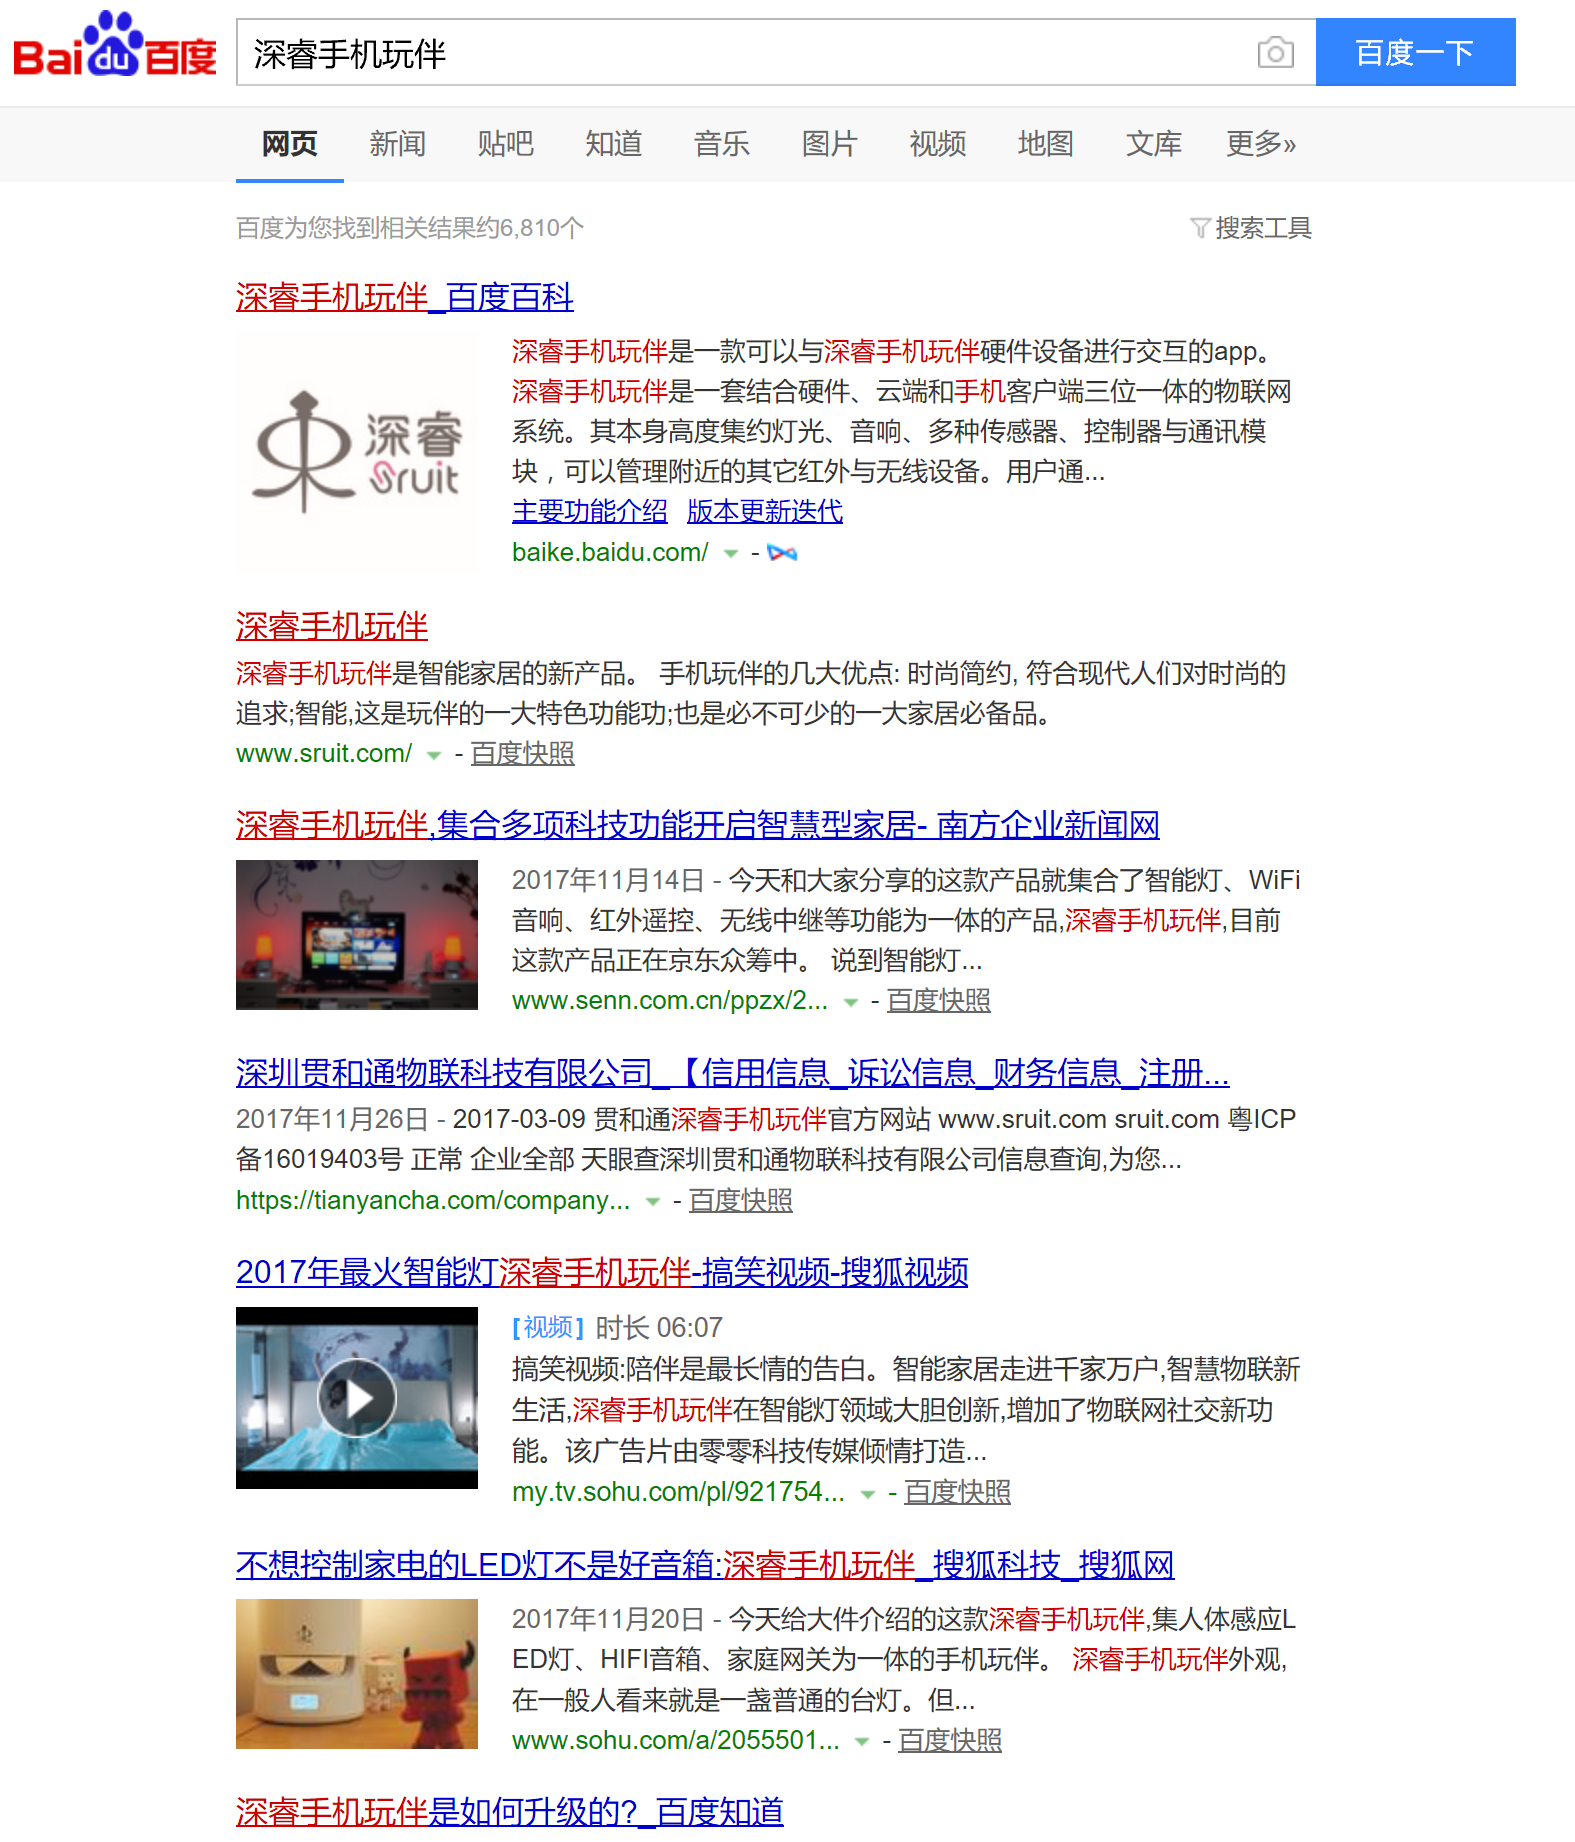The image size is (1575, 1842).
Task: Open 百度快照 for my.tv.sohu.com result
Action: tap(957, 1493)
